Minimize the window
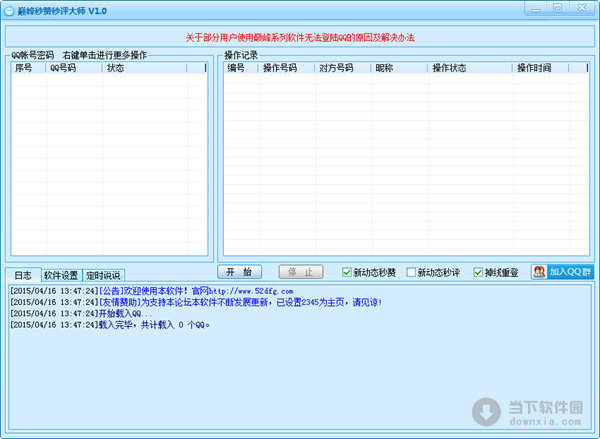The height and width of the screenshot is (439, 600). point(536,8)
